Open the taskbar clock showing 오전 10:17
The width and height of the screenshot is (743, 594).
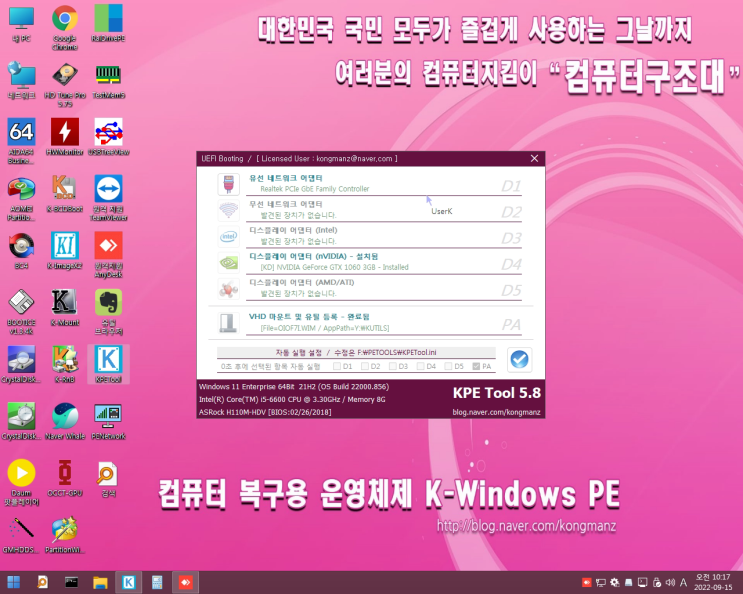point(713,582)
